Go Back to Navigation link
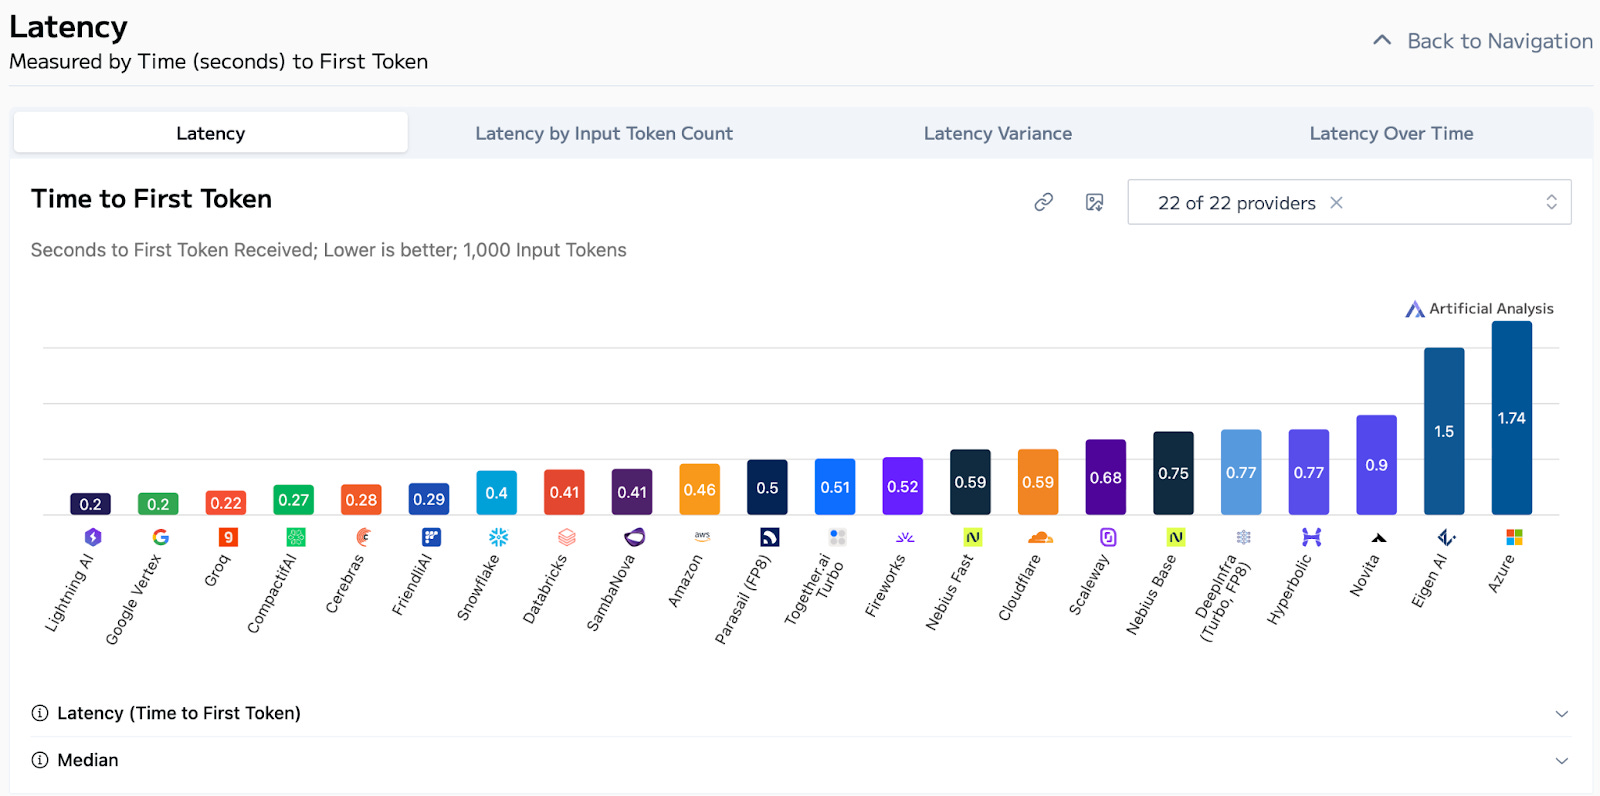The image size is (1600, 796). pos(1483,41)
